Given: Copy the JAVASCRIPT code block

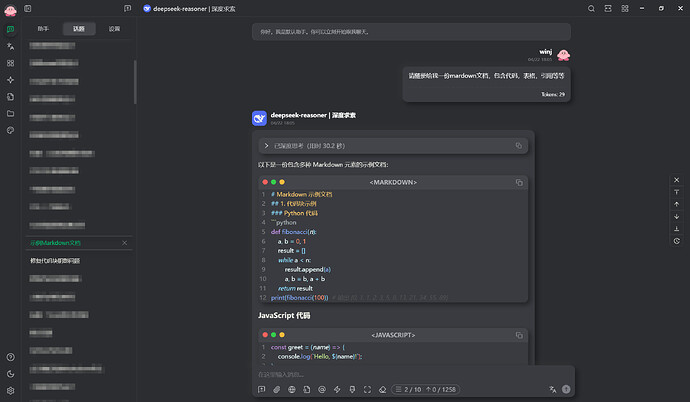Looking at the screenshot, I should coord(519,335).
